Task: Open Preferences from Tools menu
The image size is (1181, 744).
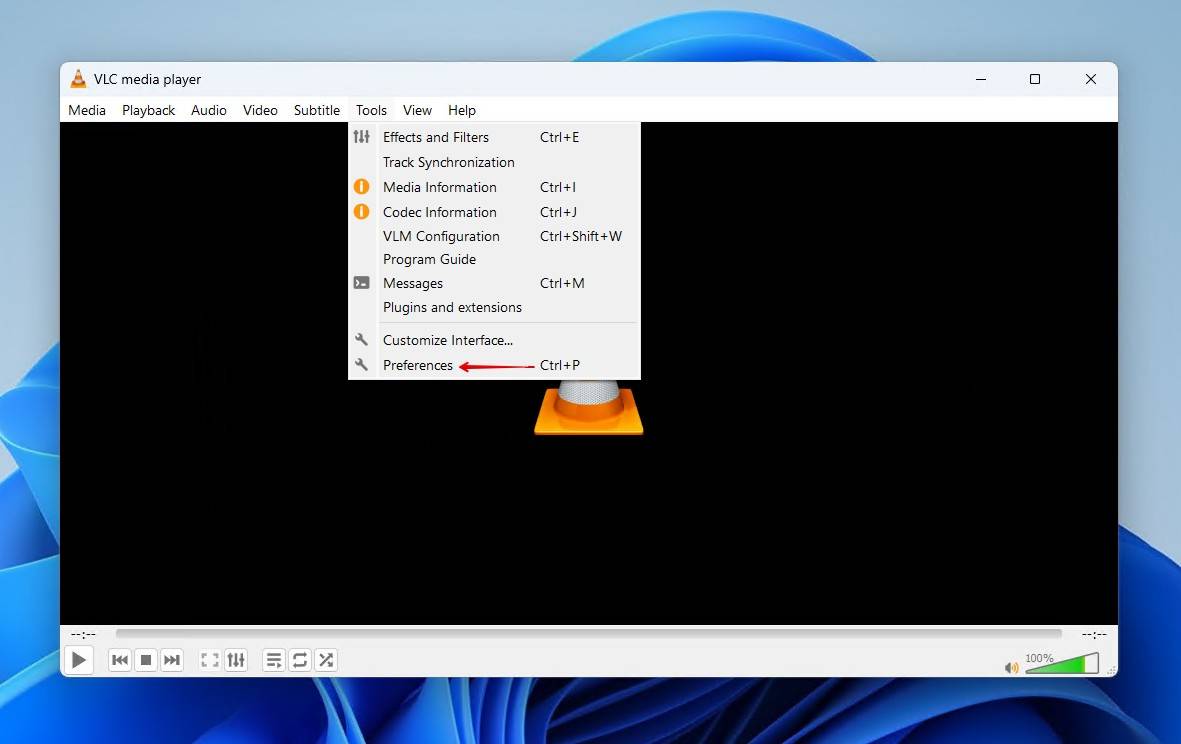Action: point(494,365)
